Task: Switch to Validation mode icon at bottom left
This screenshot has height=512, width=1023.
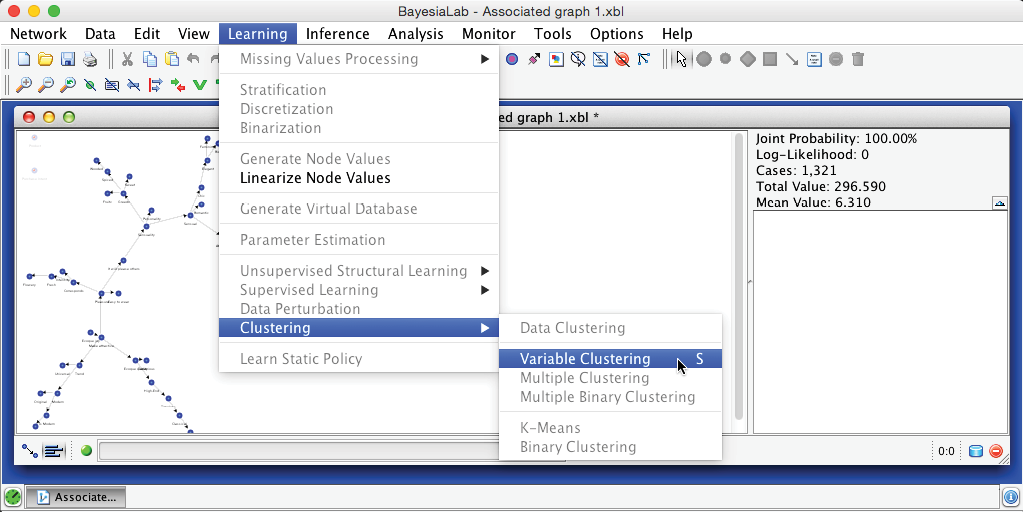Action: pos(53,451)
